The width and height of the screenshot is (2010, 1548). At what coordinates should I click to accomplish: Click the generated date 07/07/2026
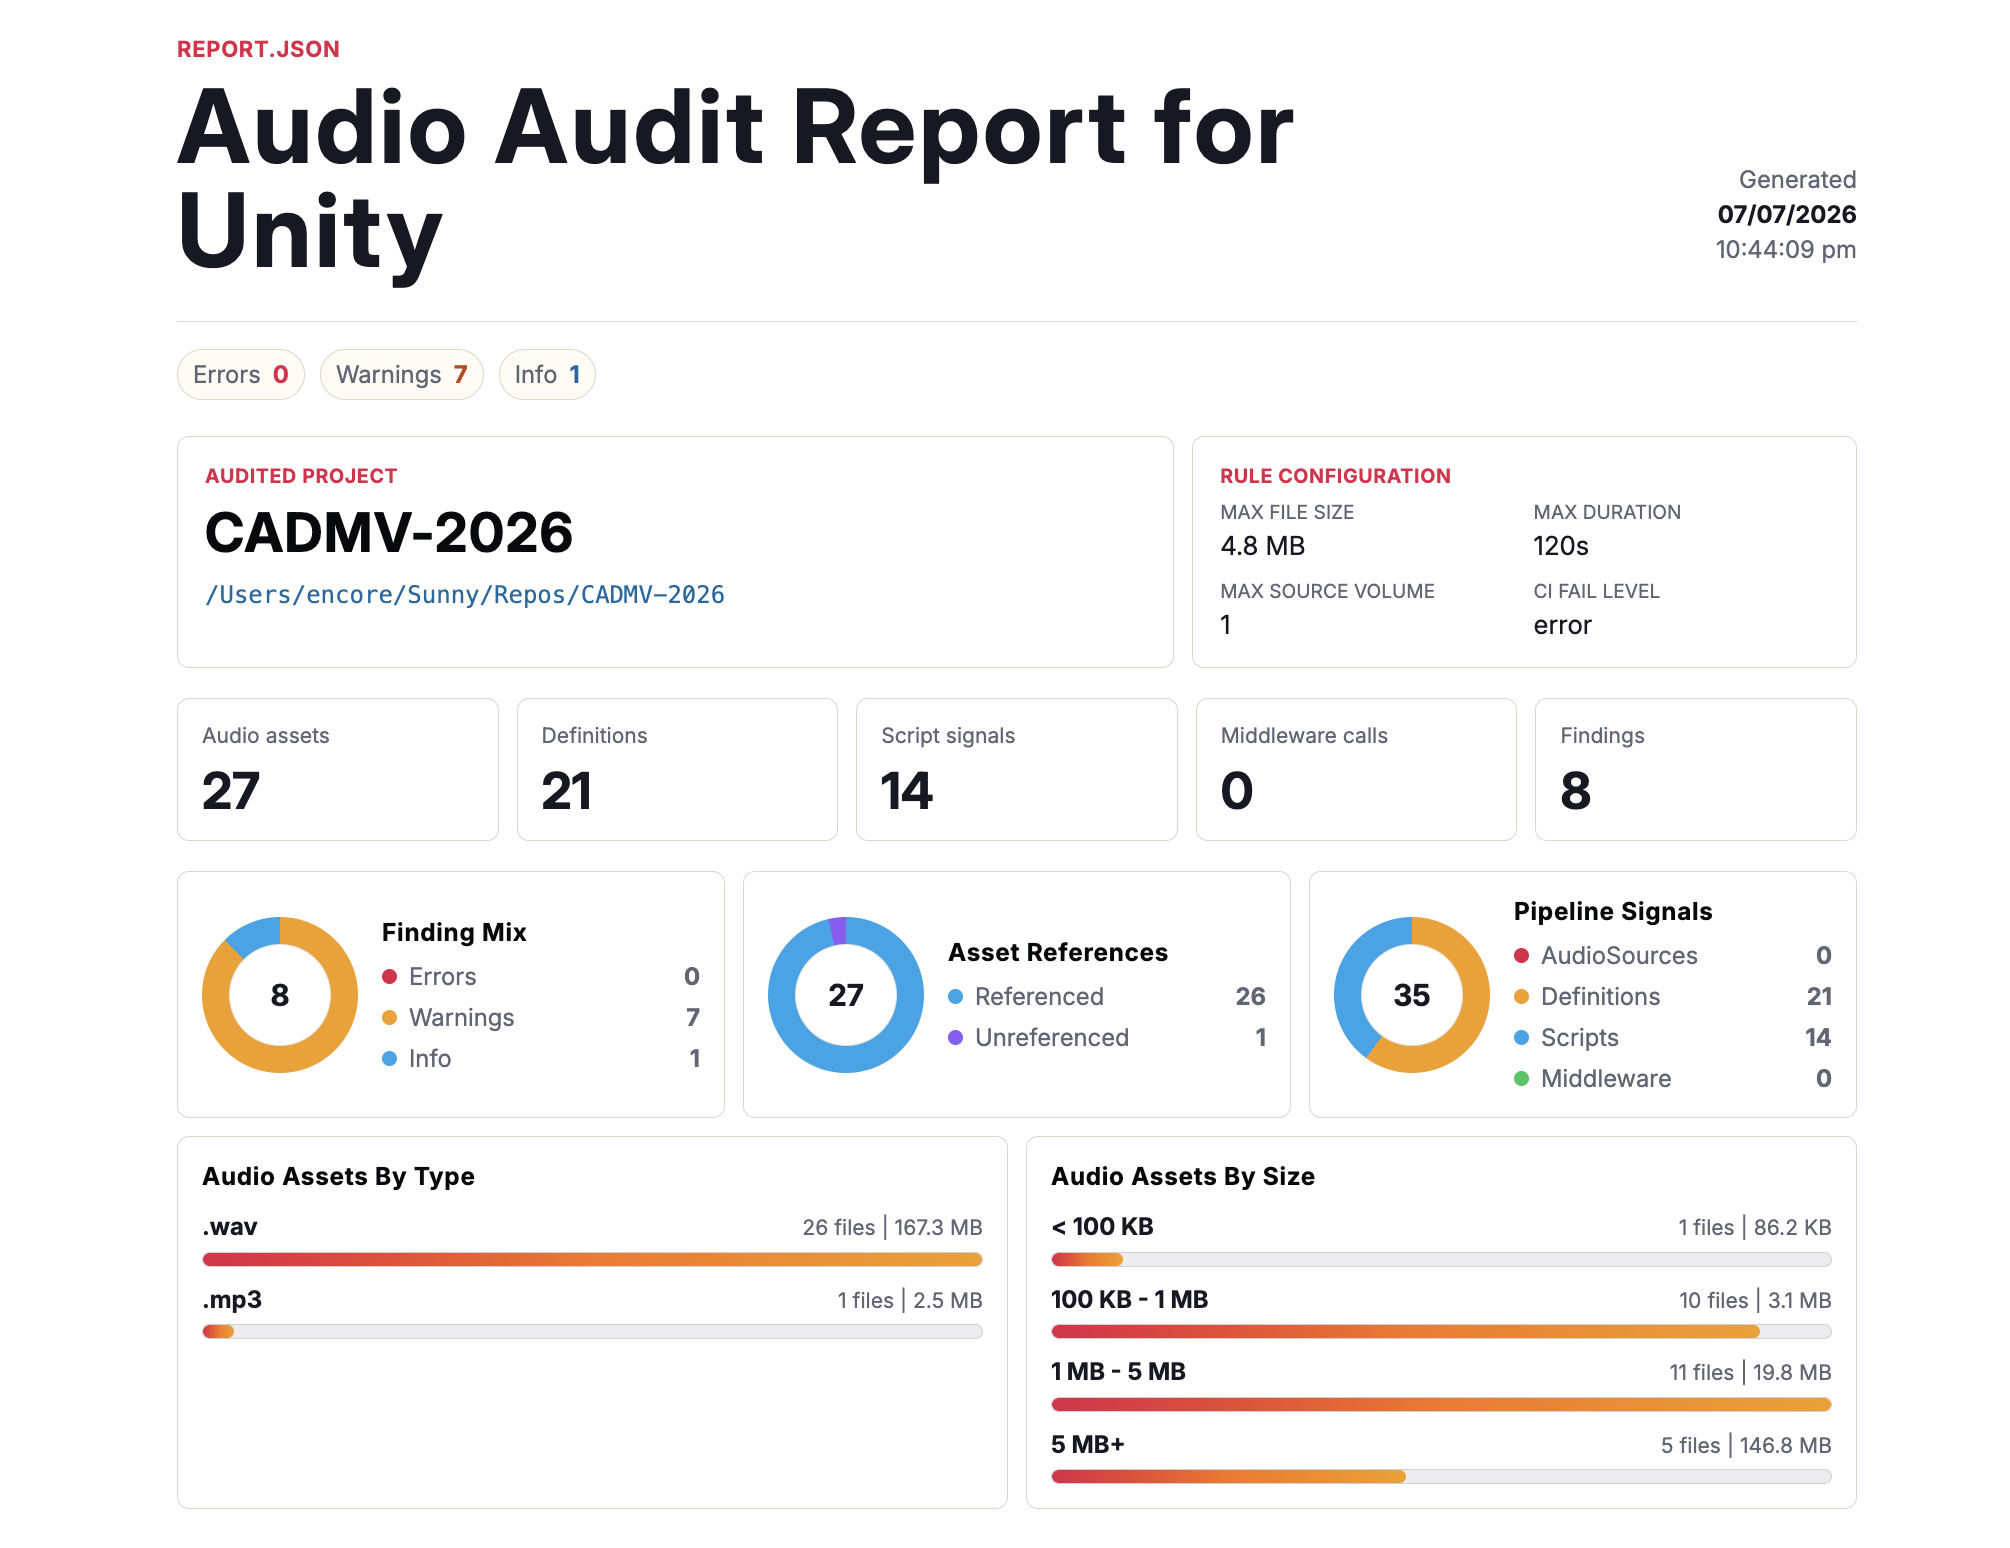[1787, 214]
